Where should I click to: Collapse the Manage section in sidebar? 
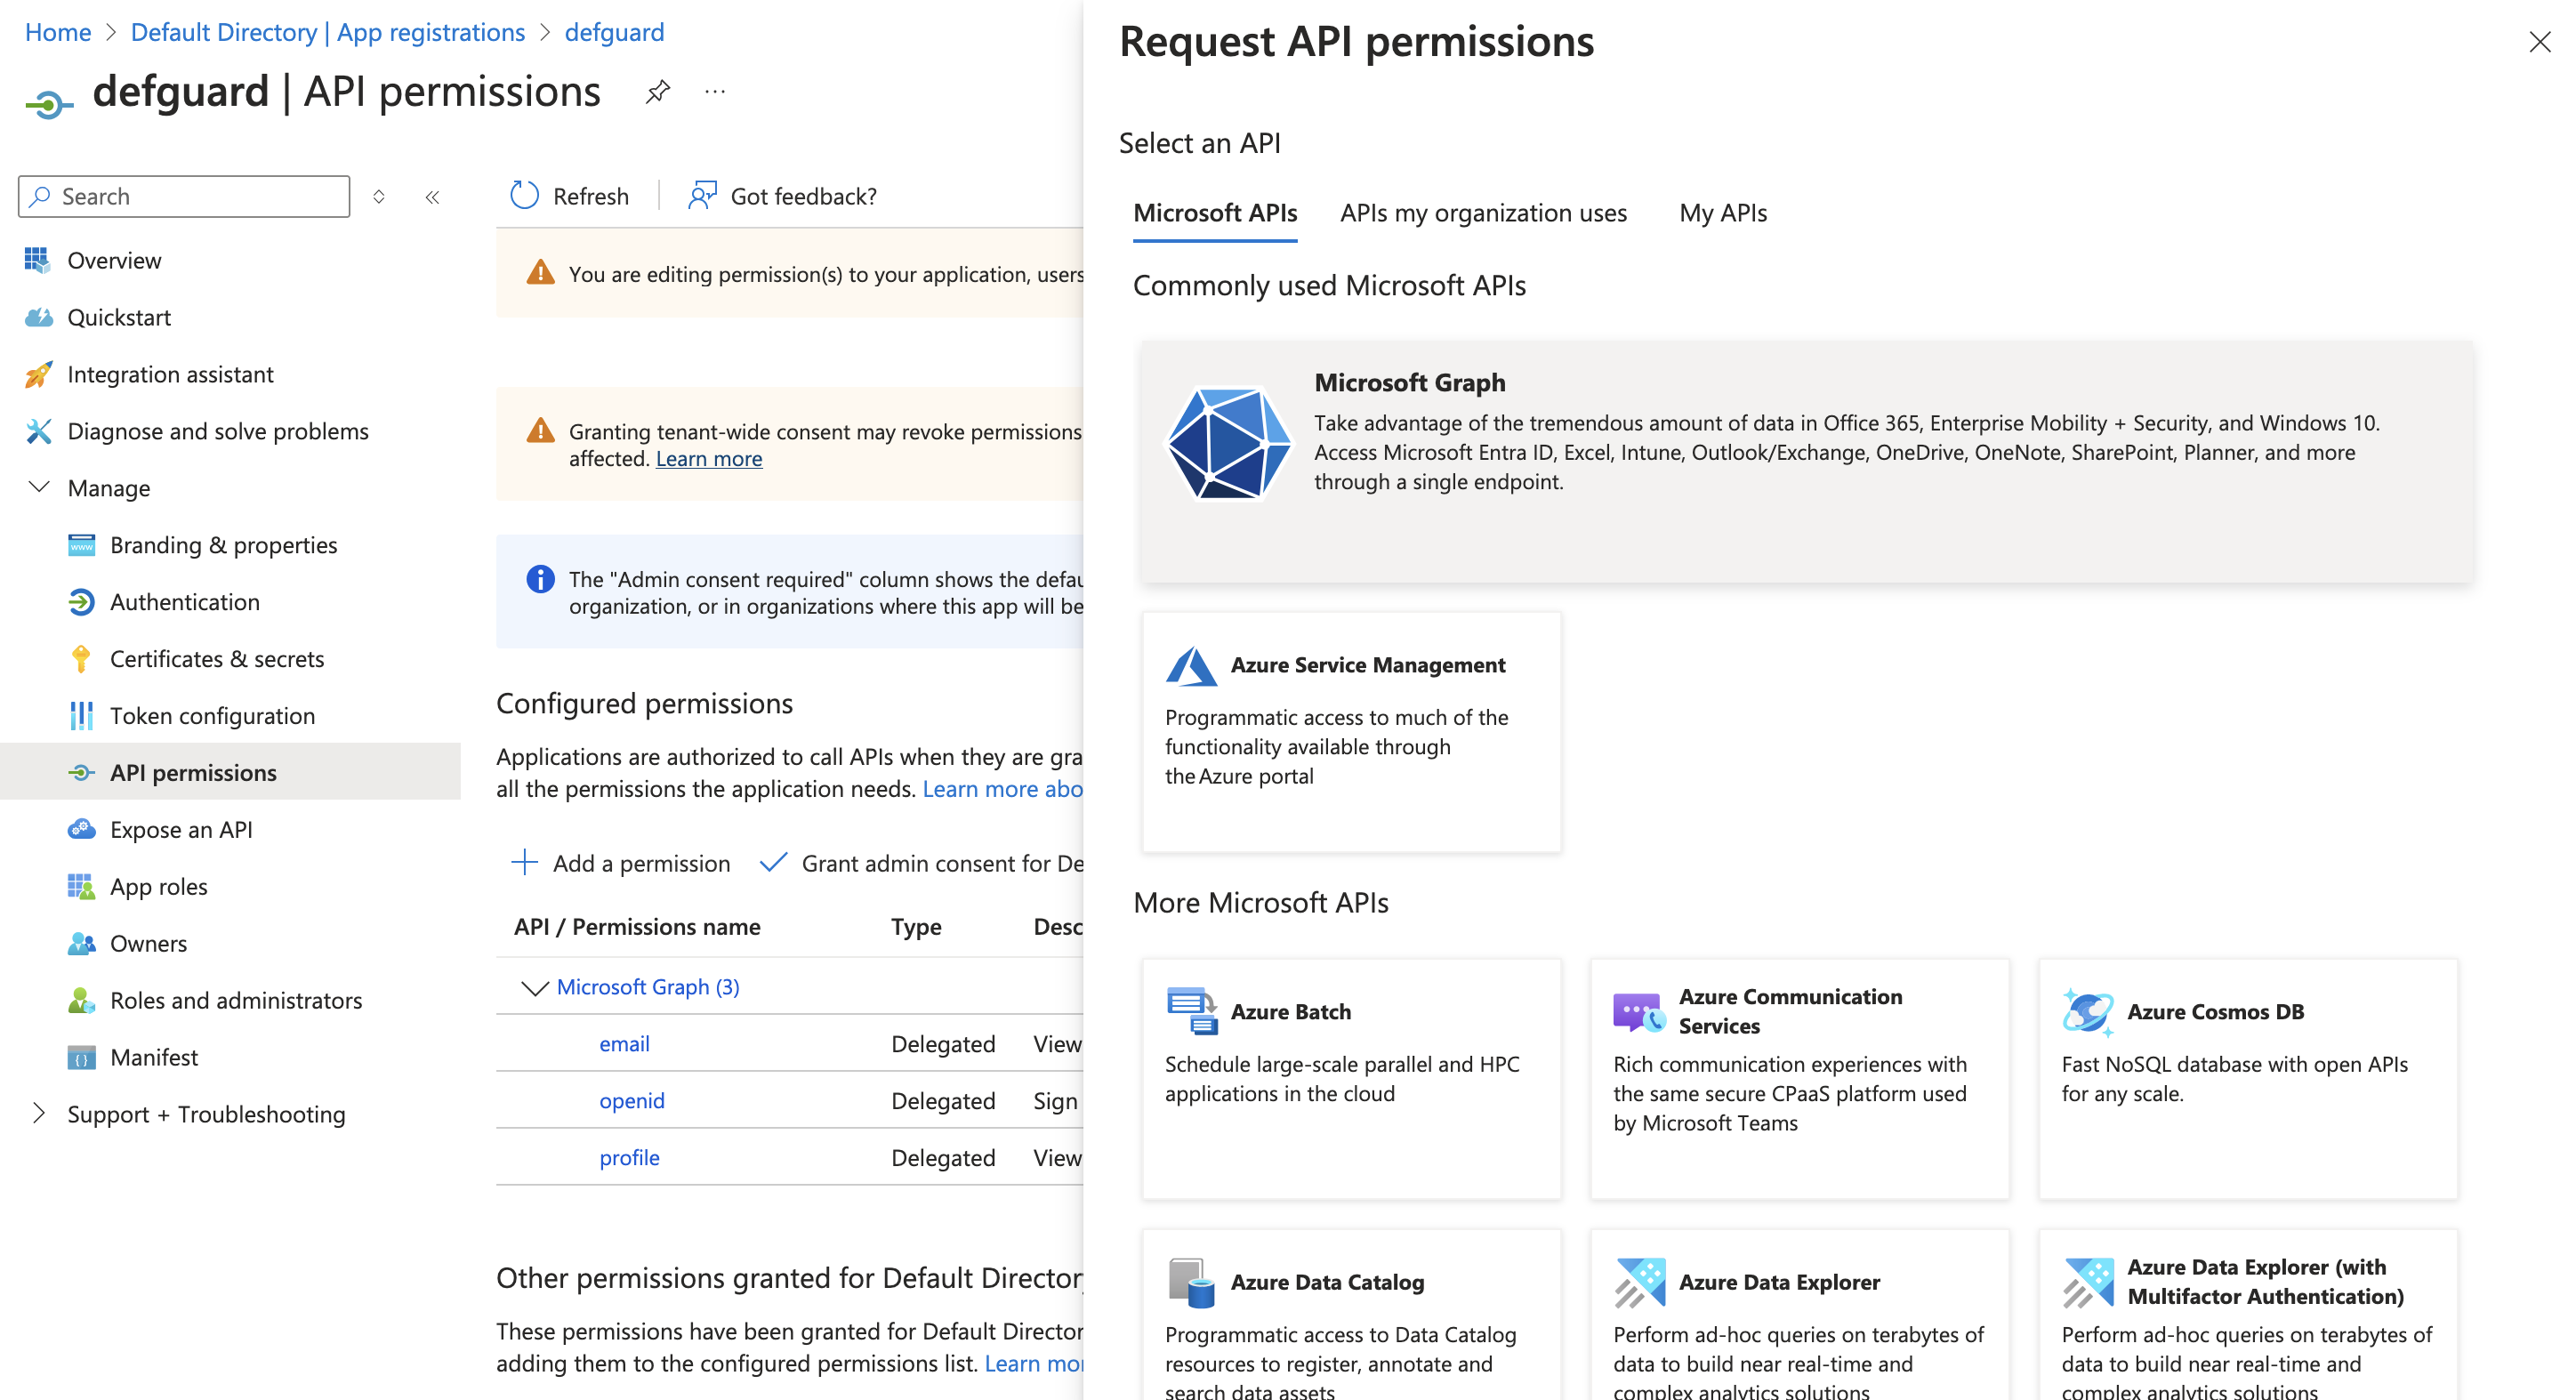coord(39,487)
